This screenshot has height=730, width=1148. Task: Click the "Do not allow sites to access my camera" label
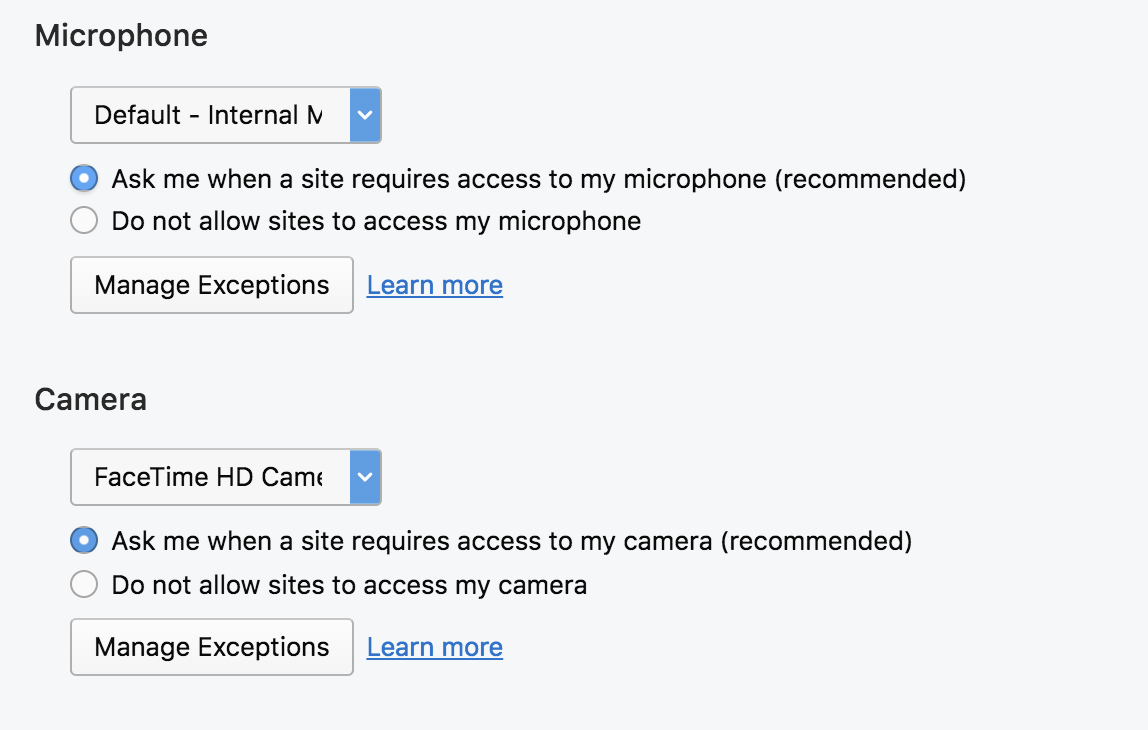point(349,584)
